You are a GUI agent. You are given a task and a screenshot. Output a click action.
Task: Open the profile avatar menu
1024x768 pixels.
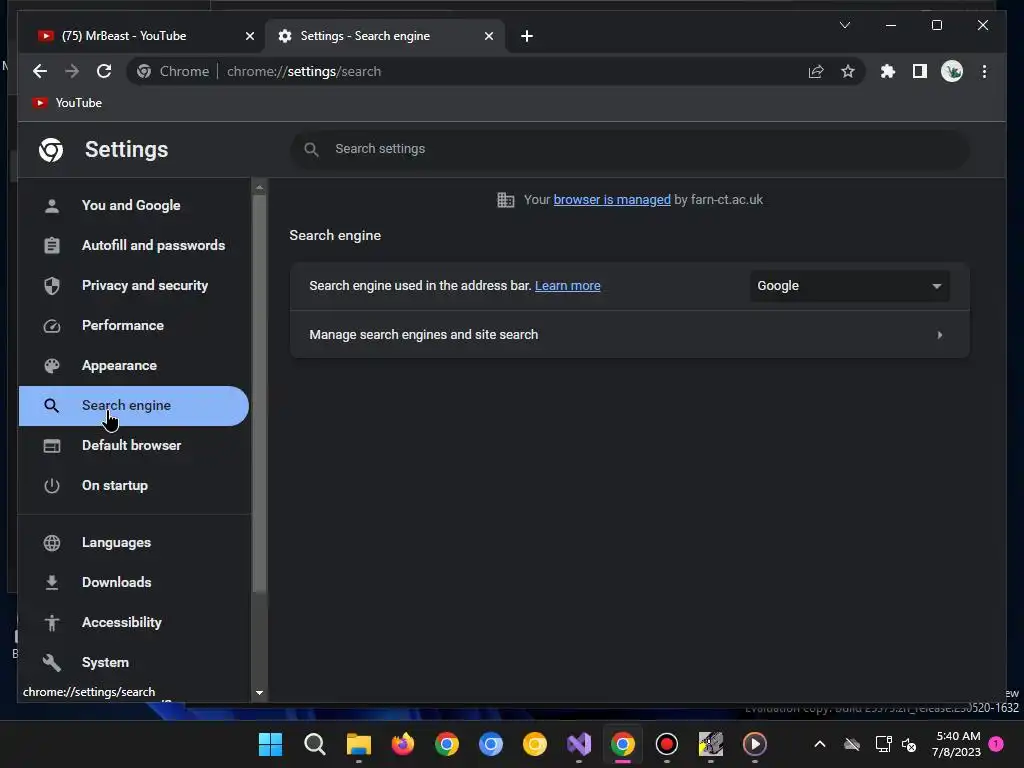(x=952, y=71)
